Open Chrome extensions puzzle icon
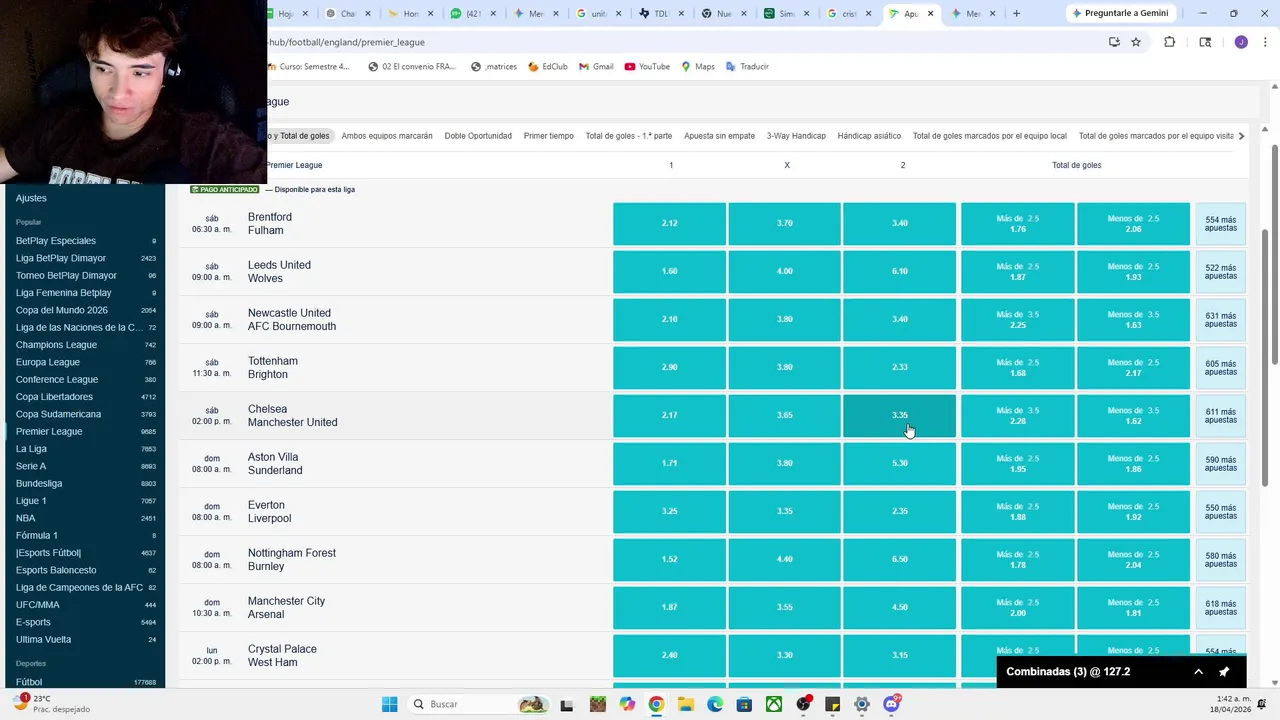This screenshot has width=1280, height=720. click(x=1169, y=42)
